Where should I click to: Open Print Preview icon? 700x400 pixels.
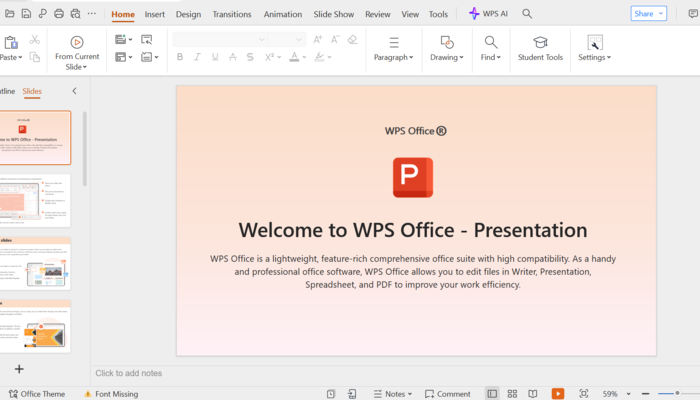coord(75,14)
